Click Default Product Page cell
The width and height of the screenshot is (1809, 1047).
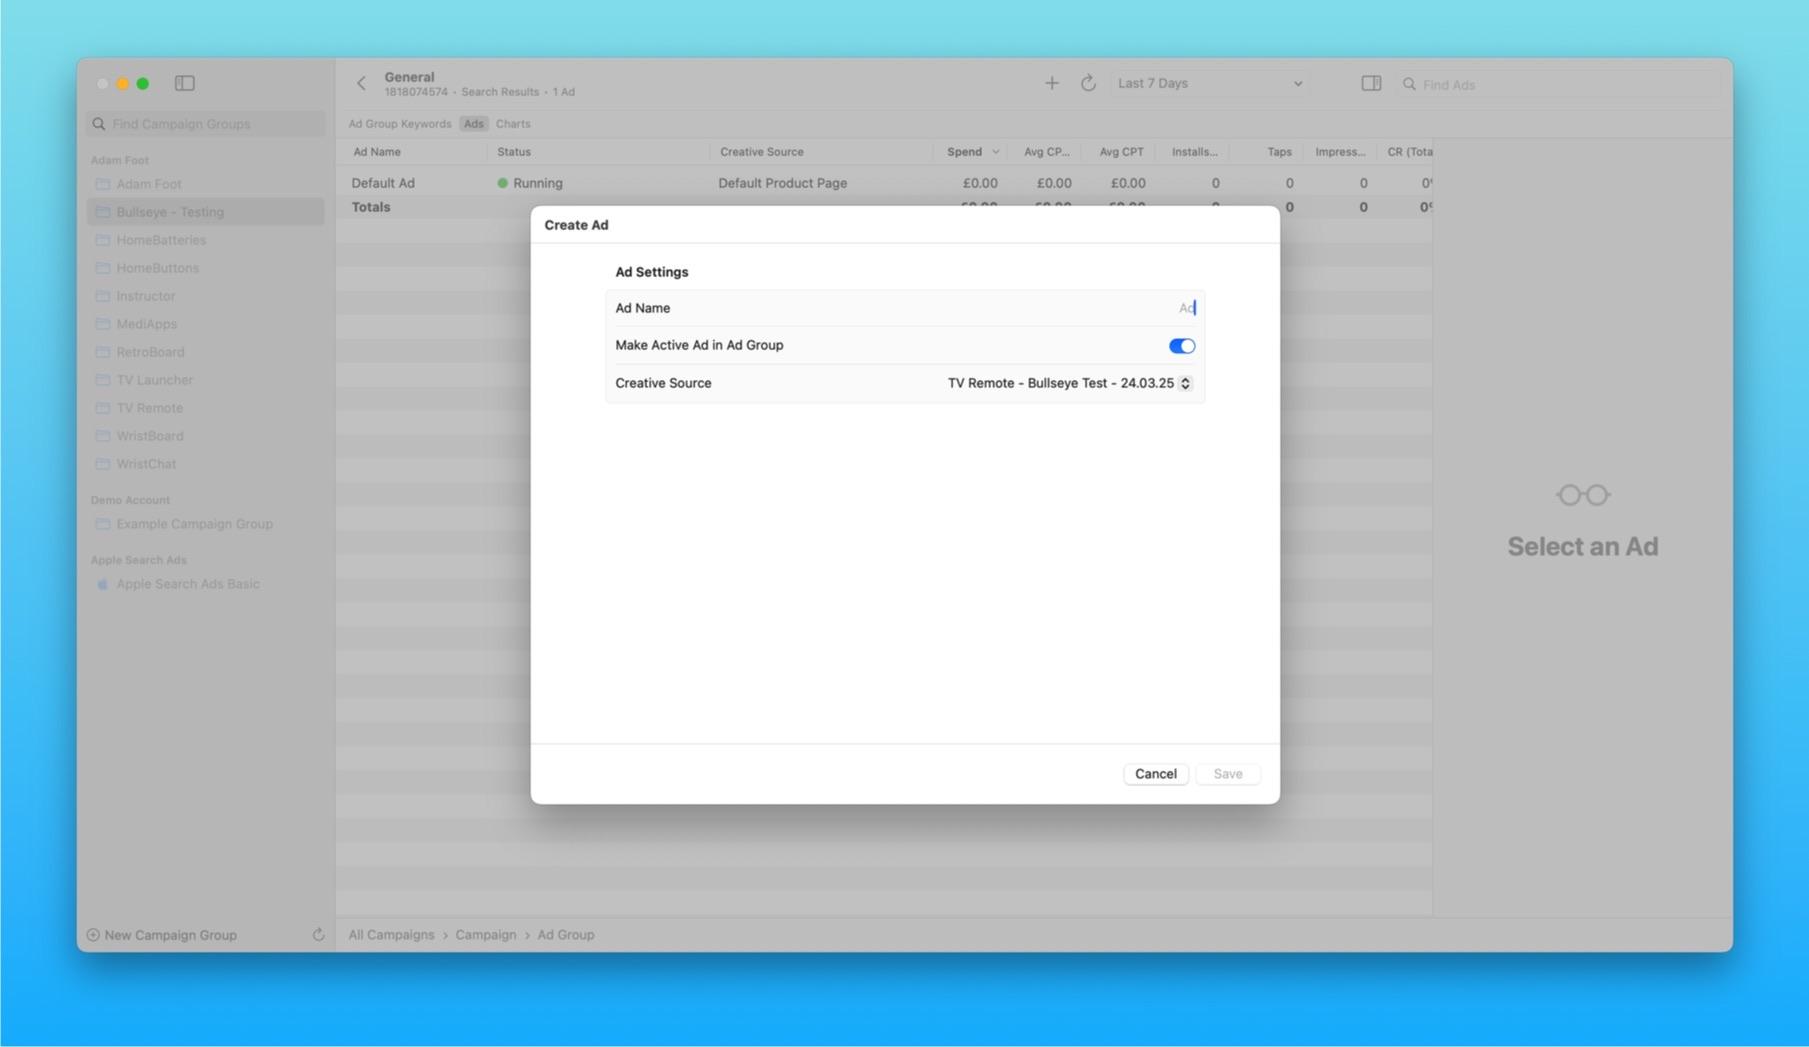(x=782, y=183)
